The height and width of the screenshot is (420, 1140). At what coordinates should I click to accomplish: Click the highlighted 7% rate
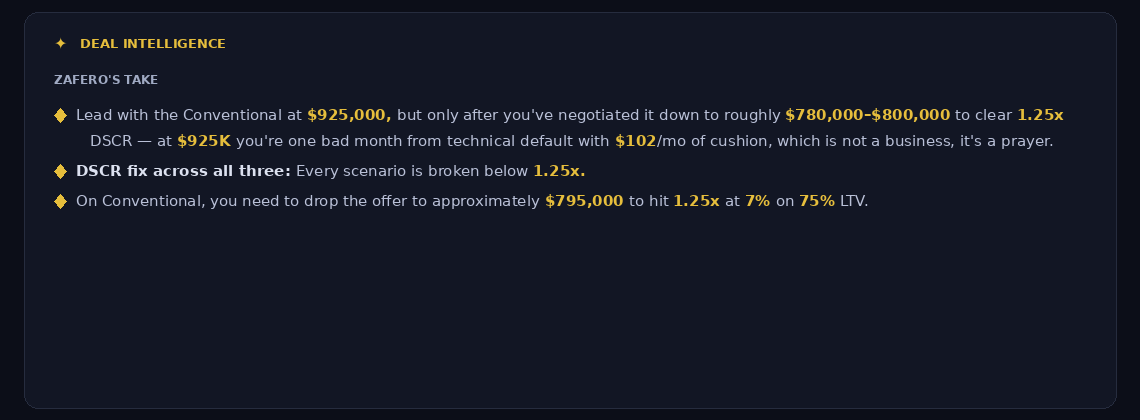757,202
